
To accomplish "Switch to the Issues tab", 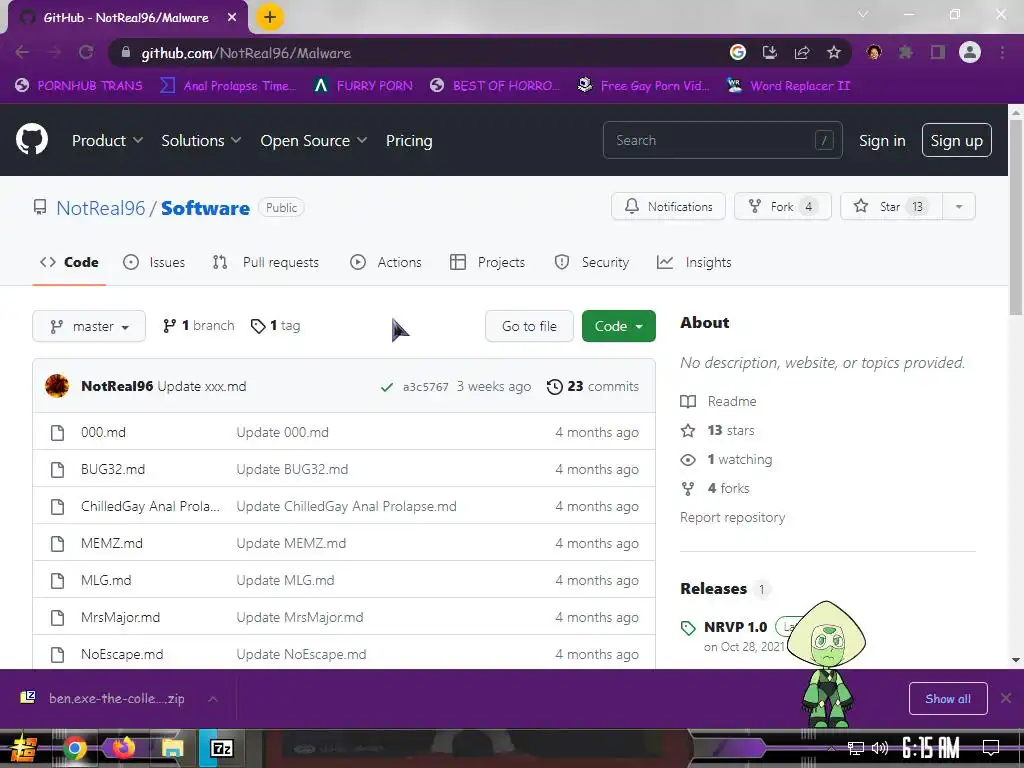I will tap(154, 262).
